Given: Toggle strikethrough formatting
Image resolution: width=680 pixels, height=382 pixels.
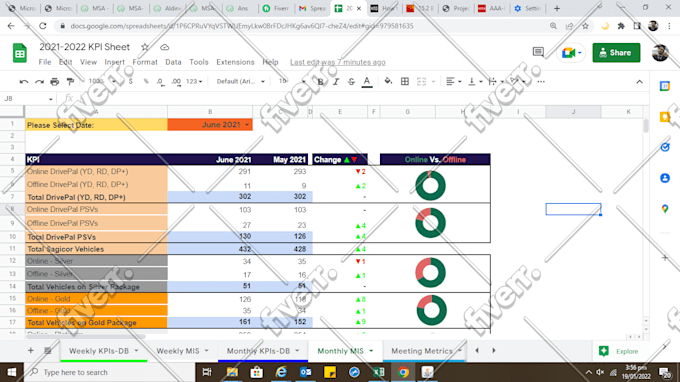Looking at the screenshot, I should (x=351, y=82).
